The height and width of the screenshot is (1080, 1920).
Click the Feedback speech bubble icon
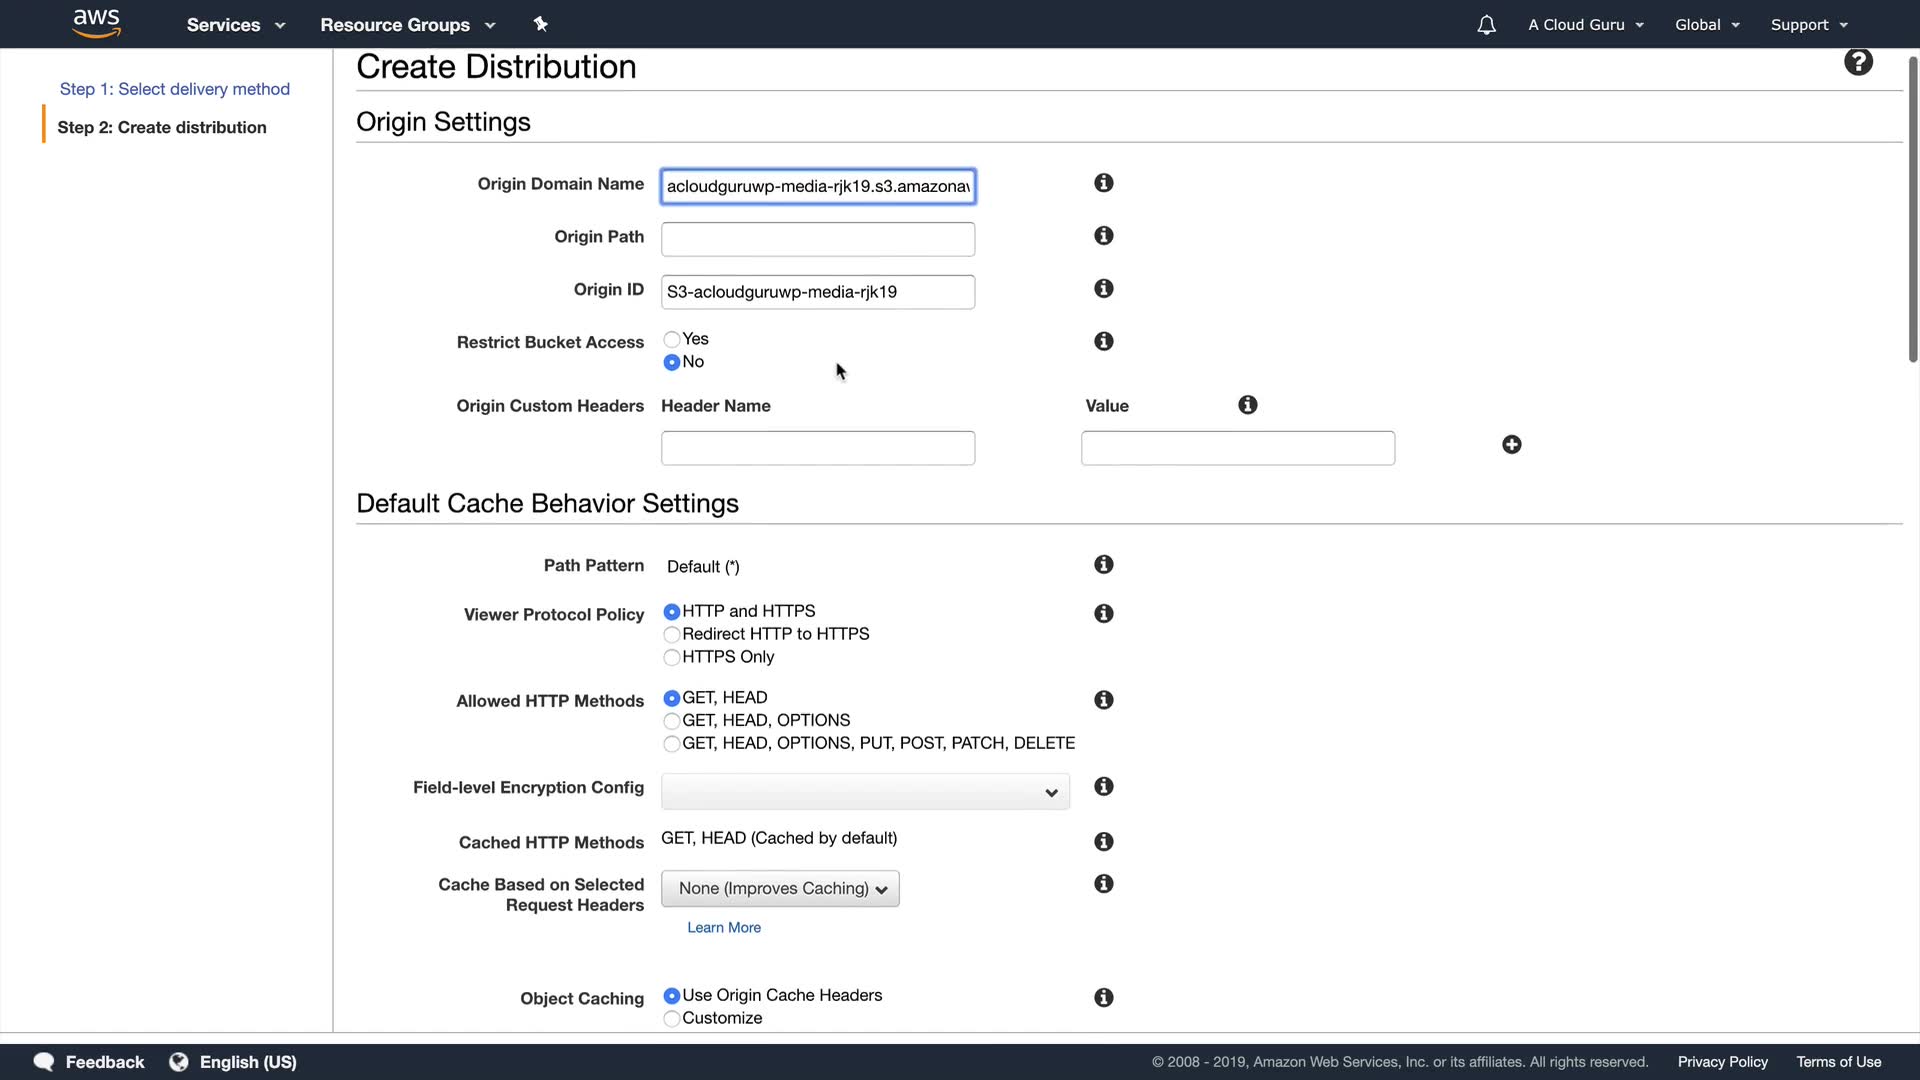point(44,1062)
